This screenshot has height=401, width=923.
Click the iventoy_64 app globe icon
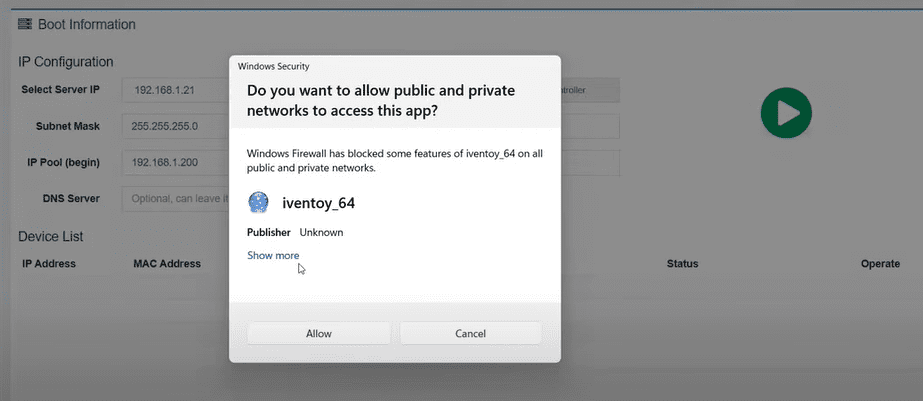[258, 203]
